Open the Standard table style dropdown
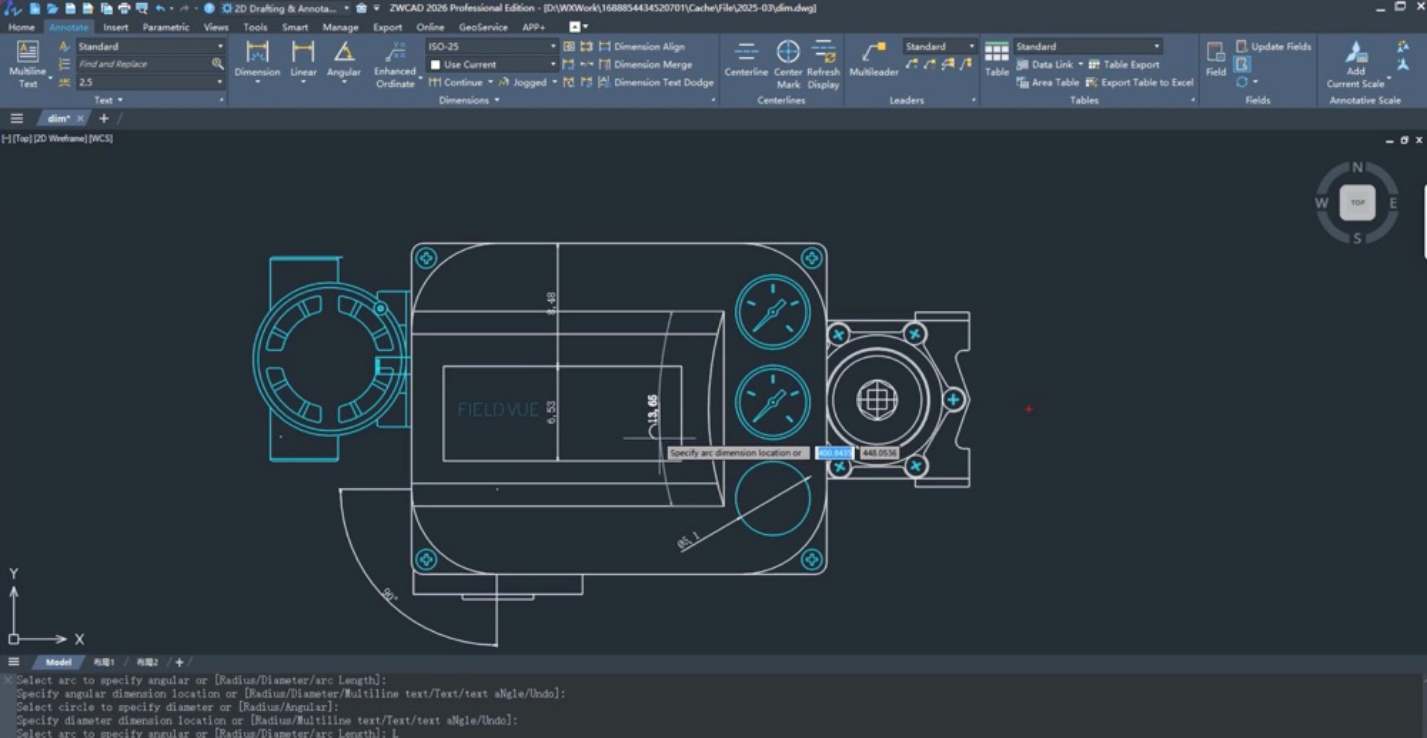The width and height of the screenshot is (1427, 738). point(1157,47)
